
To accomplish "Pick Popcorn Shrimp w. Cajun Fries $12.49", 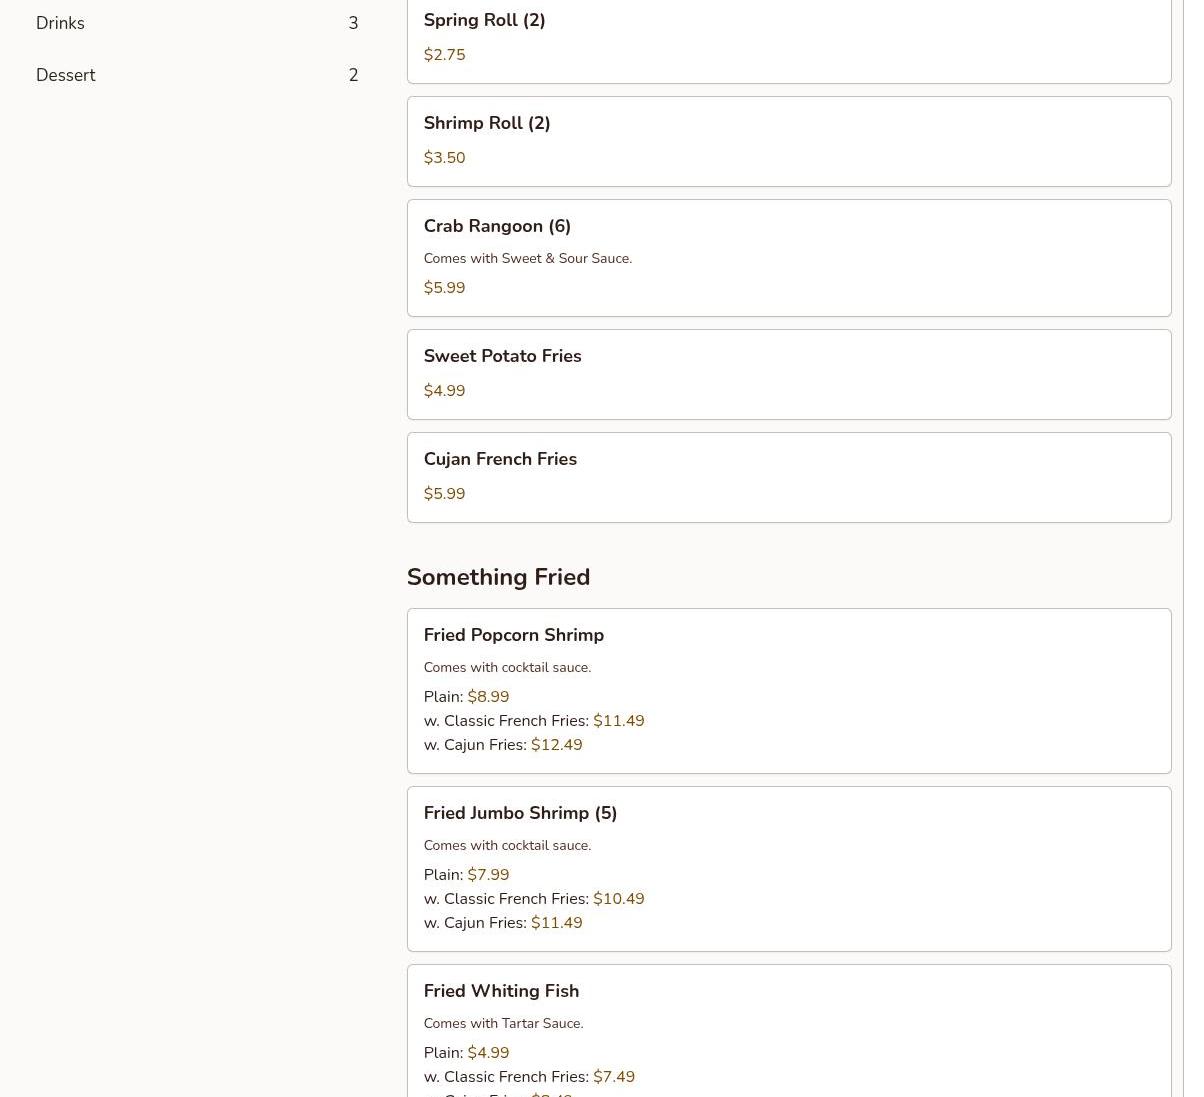I will click(x=502, y=745).
